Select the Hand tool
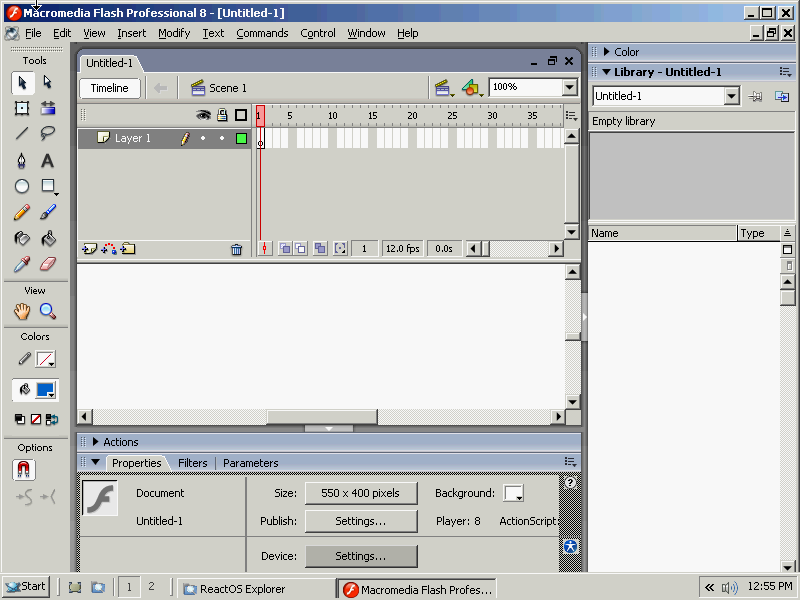The width and height of the screenshot is (800, 600). [22, 311]
